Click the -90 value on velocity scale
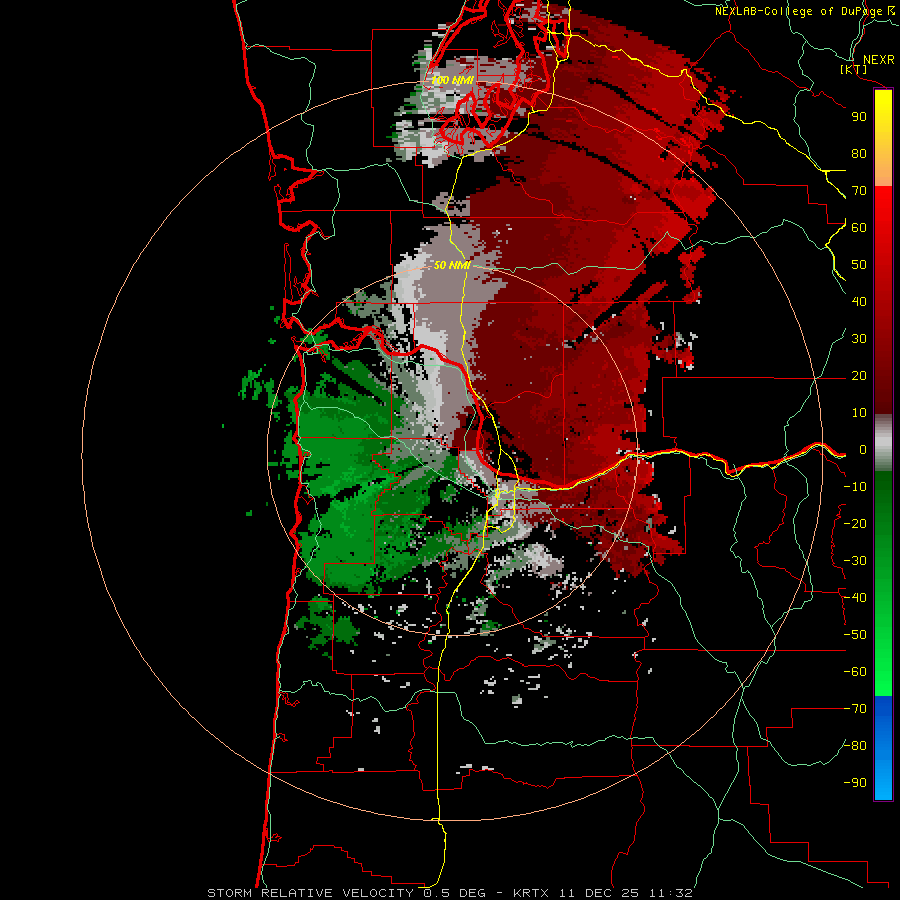This screenshot has height=900, width=900. (855, 783)
